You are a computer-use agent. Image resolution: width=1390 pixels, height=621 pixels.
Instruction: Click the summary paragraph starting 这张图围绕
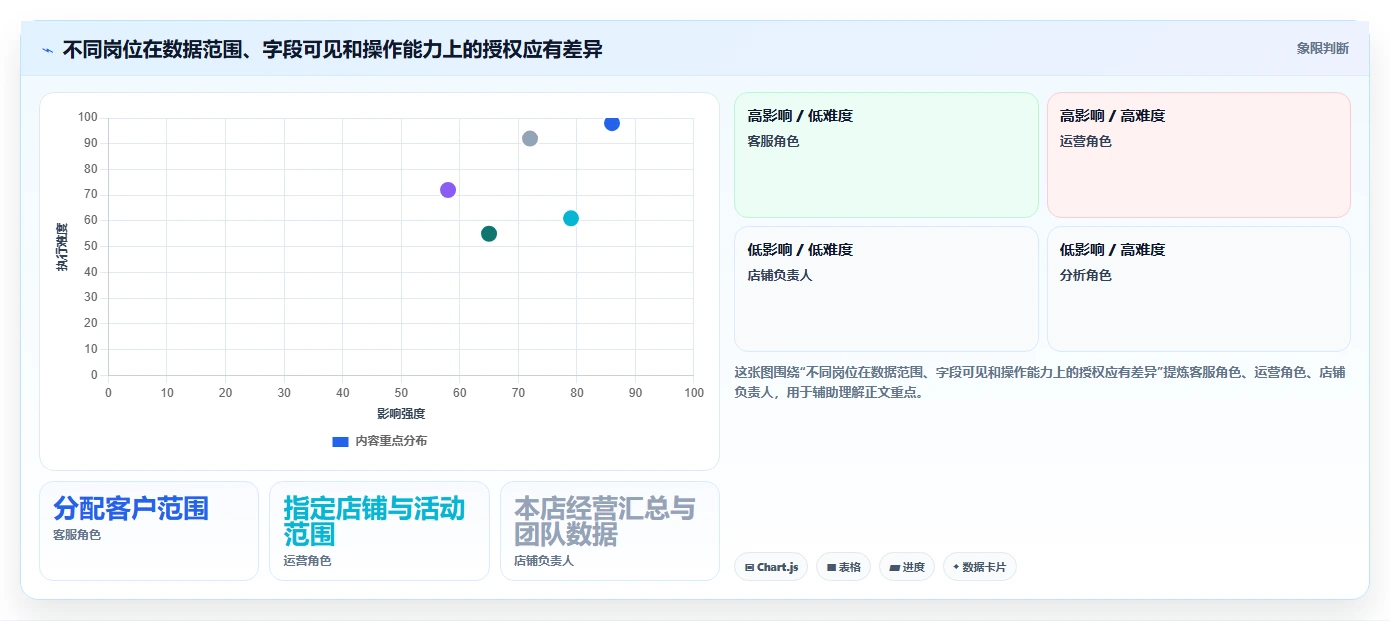click(1040, 382)
